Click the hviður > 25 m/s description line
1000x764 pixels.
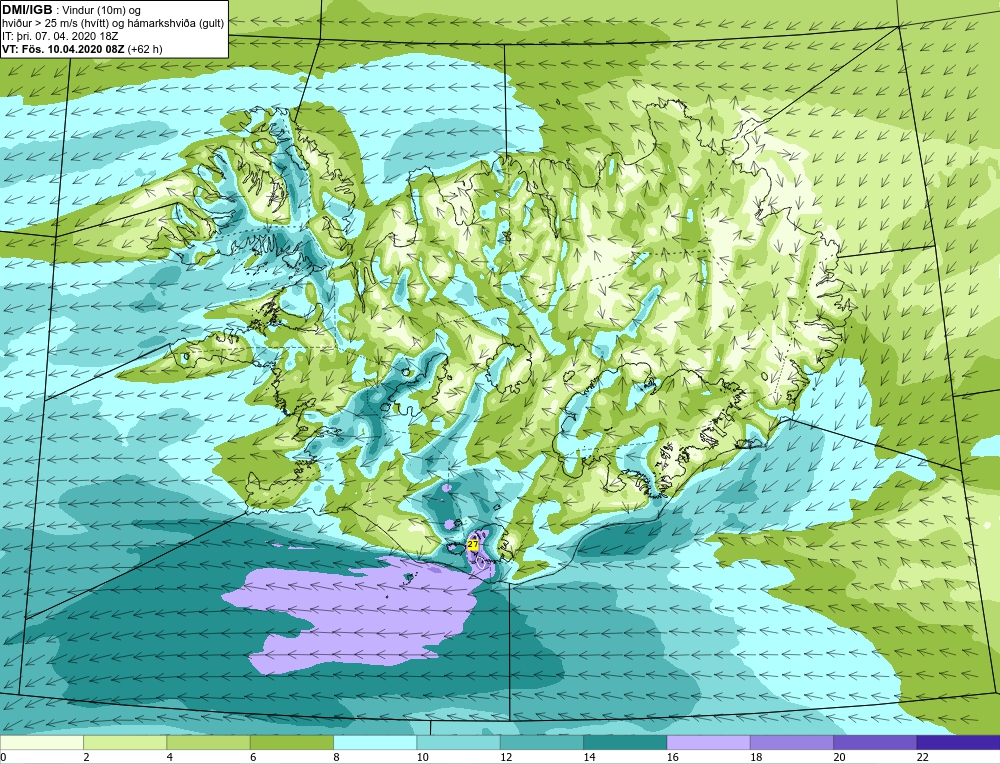(x=113, y=23)
